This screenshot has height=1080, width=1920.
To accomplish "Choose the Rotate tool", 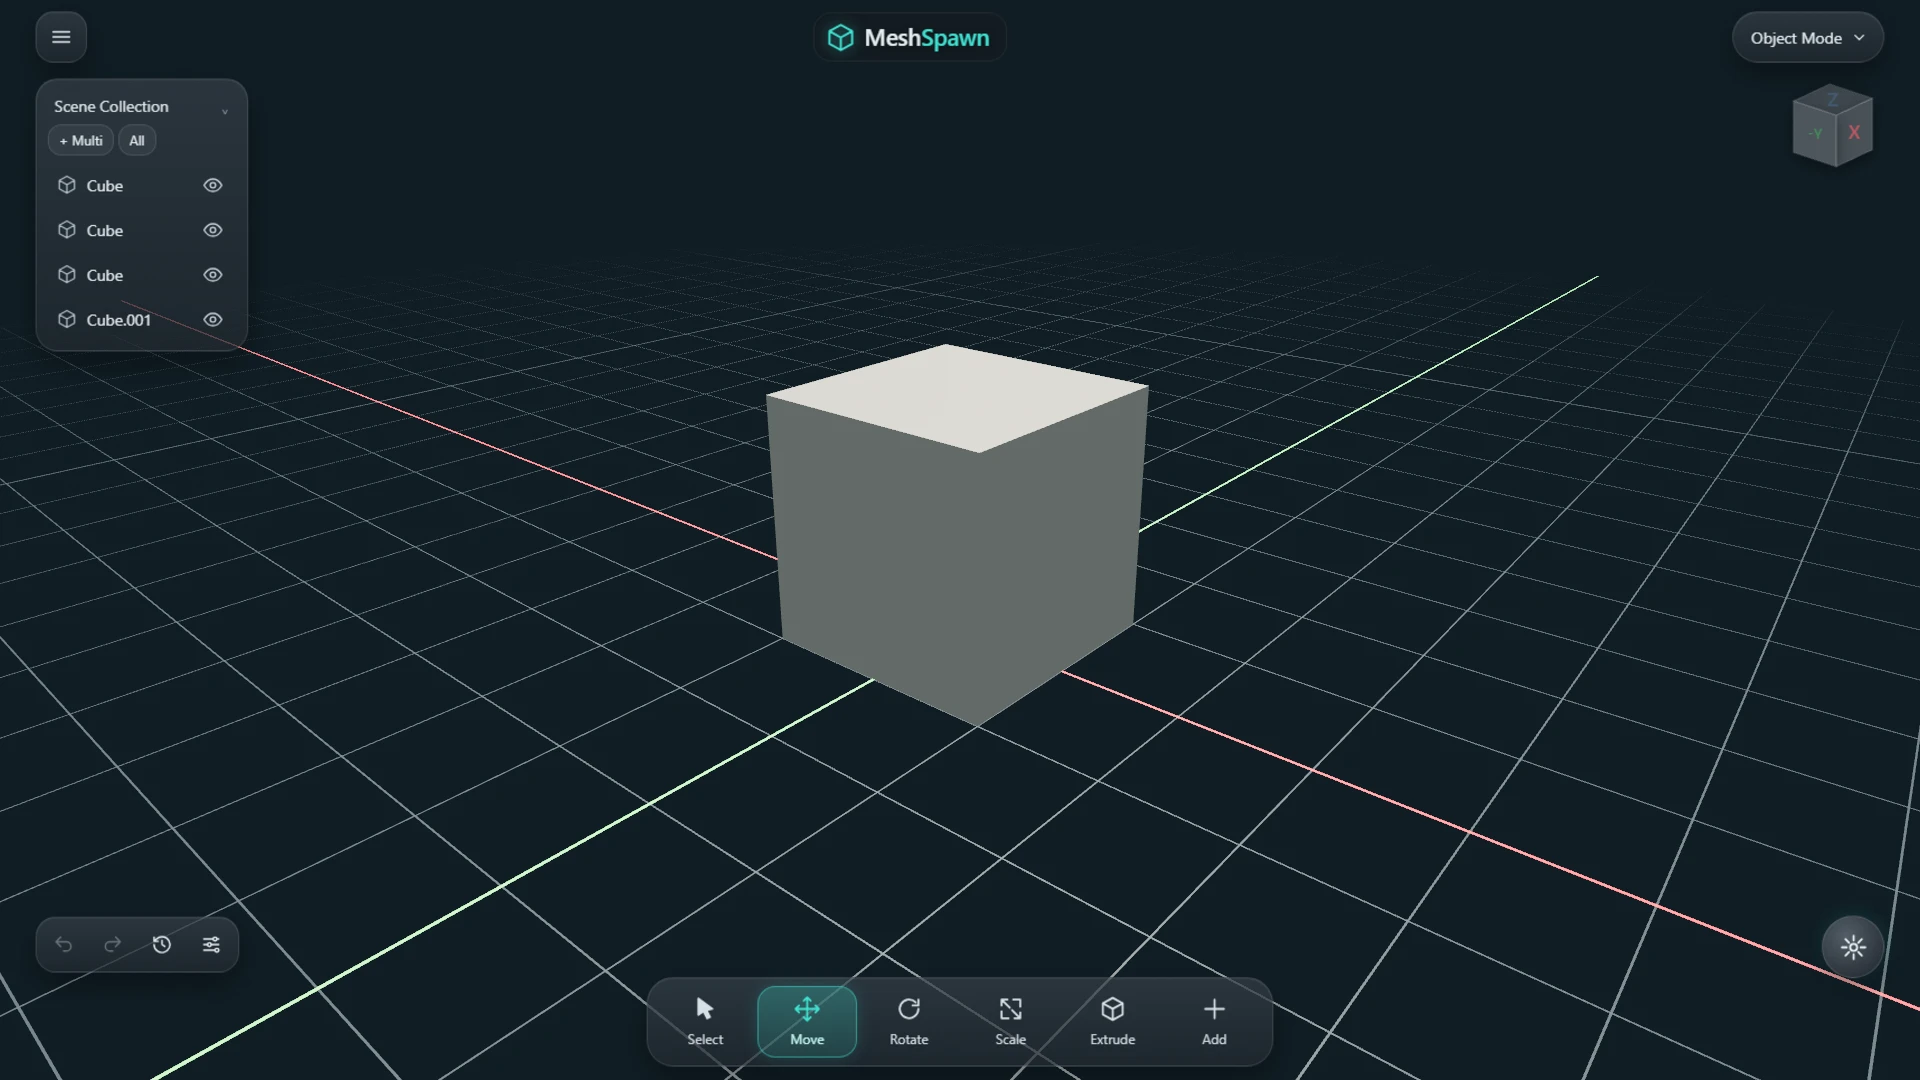I will 909,1021.
